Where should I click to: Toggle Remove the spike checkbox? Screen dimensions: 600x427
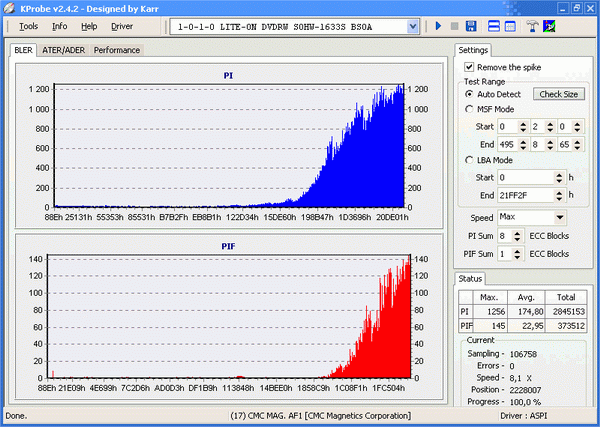(469, 67)
